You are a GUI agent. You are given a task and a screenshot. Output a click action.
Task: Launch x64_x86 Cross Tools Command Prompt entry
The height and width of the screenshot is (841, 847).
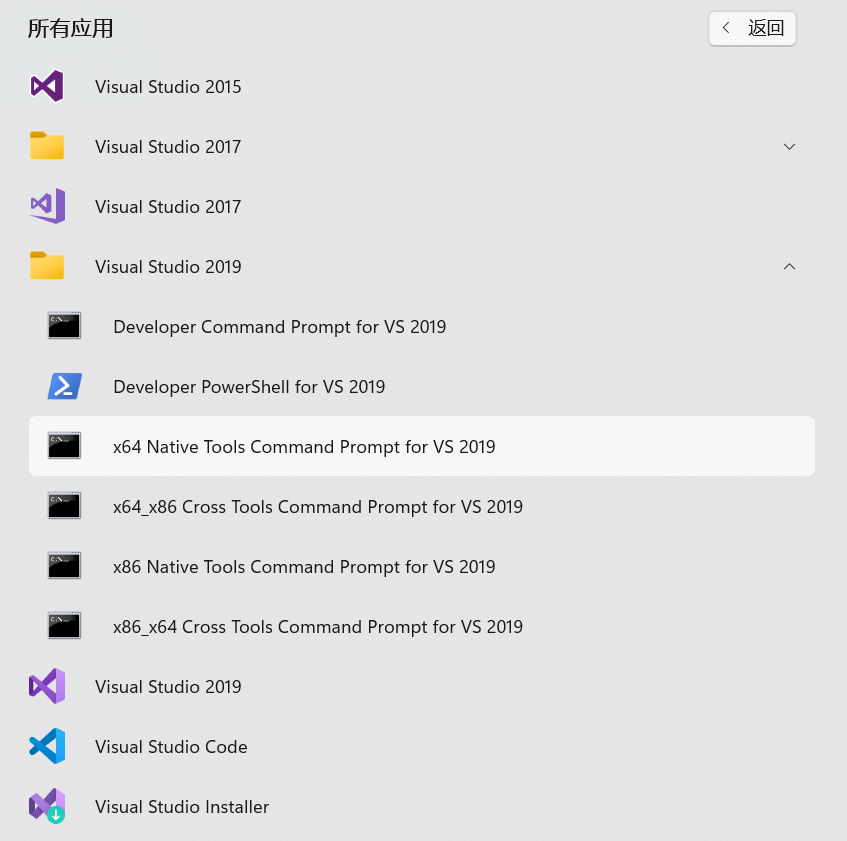click(x=318, y=507)
